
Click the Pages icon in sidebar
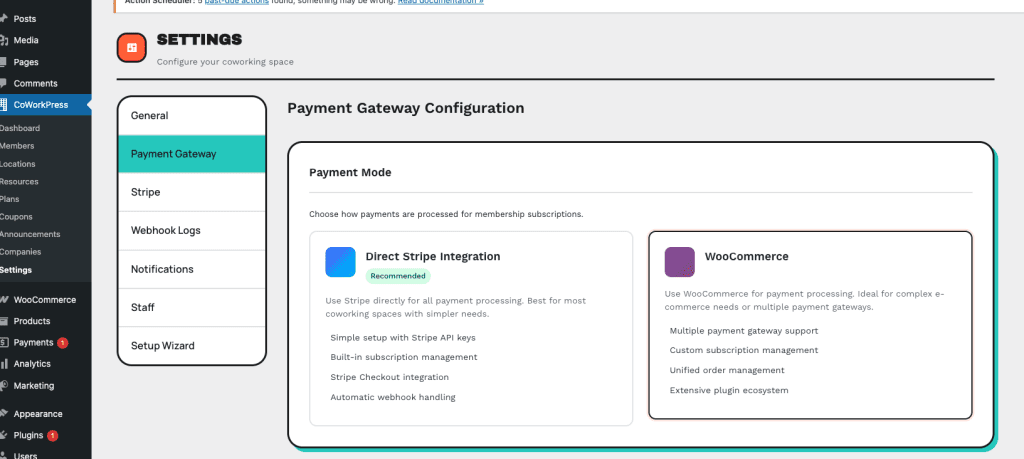(x=3, y=62)
